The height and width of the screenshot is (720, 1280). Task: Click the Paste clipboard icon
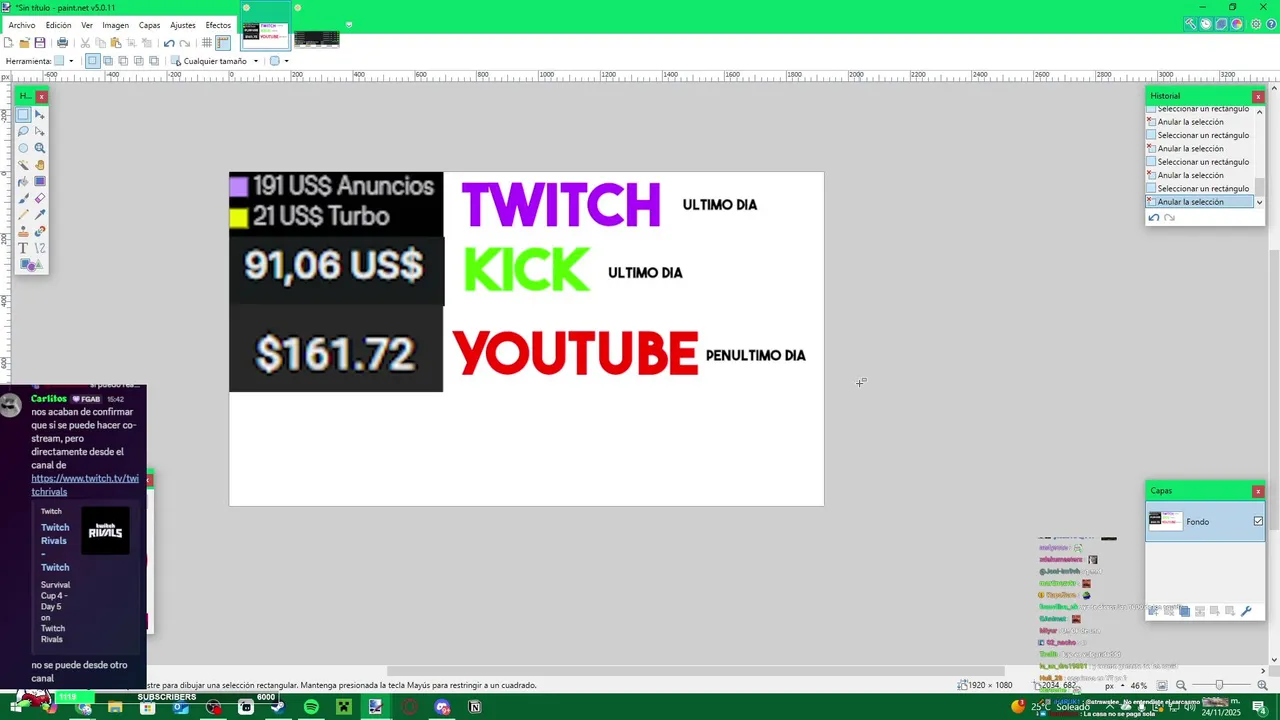coord(116,43)
